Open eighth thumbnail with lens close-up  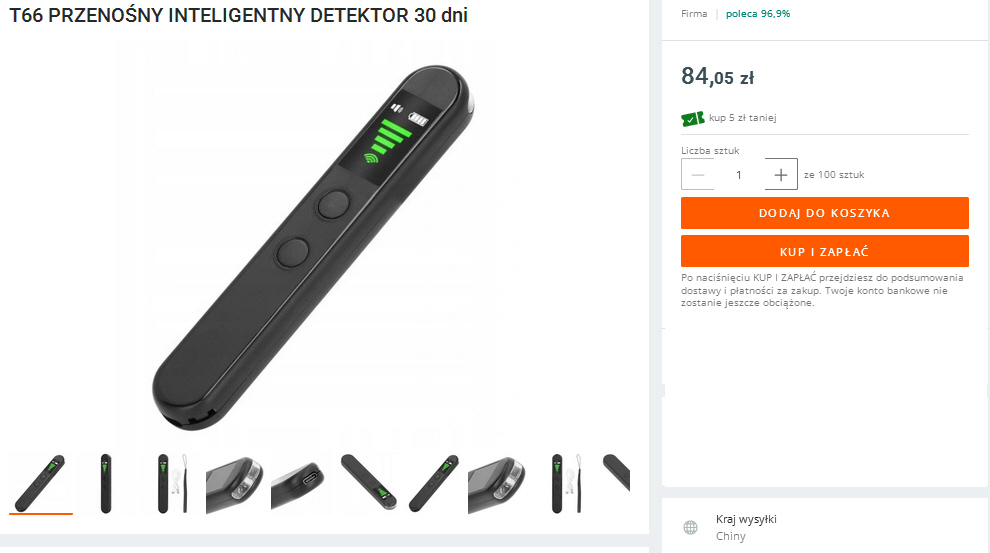coord(496,483)
